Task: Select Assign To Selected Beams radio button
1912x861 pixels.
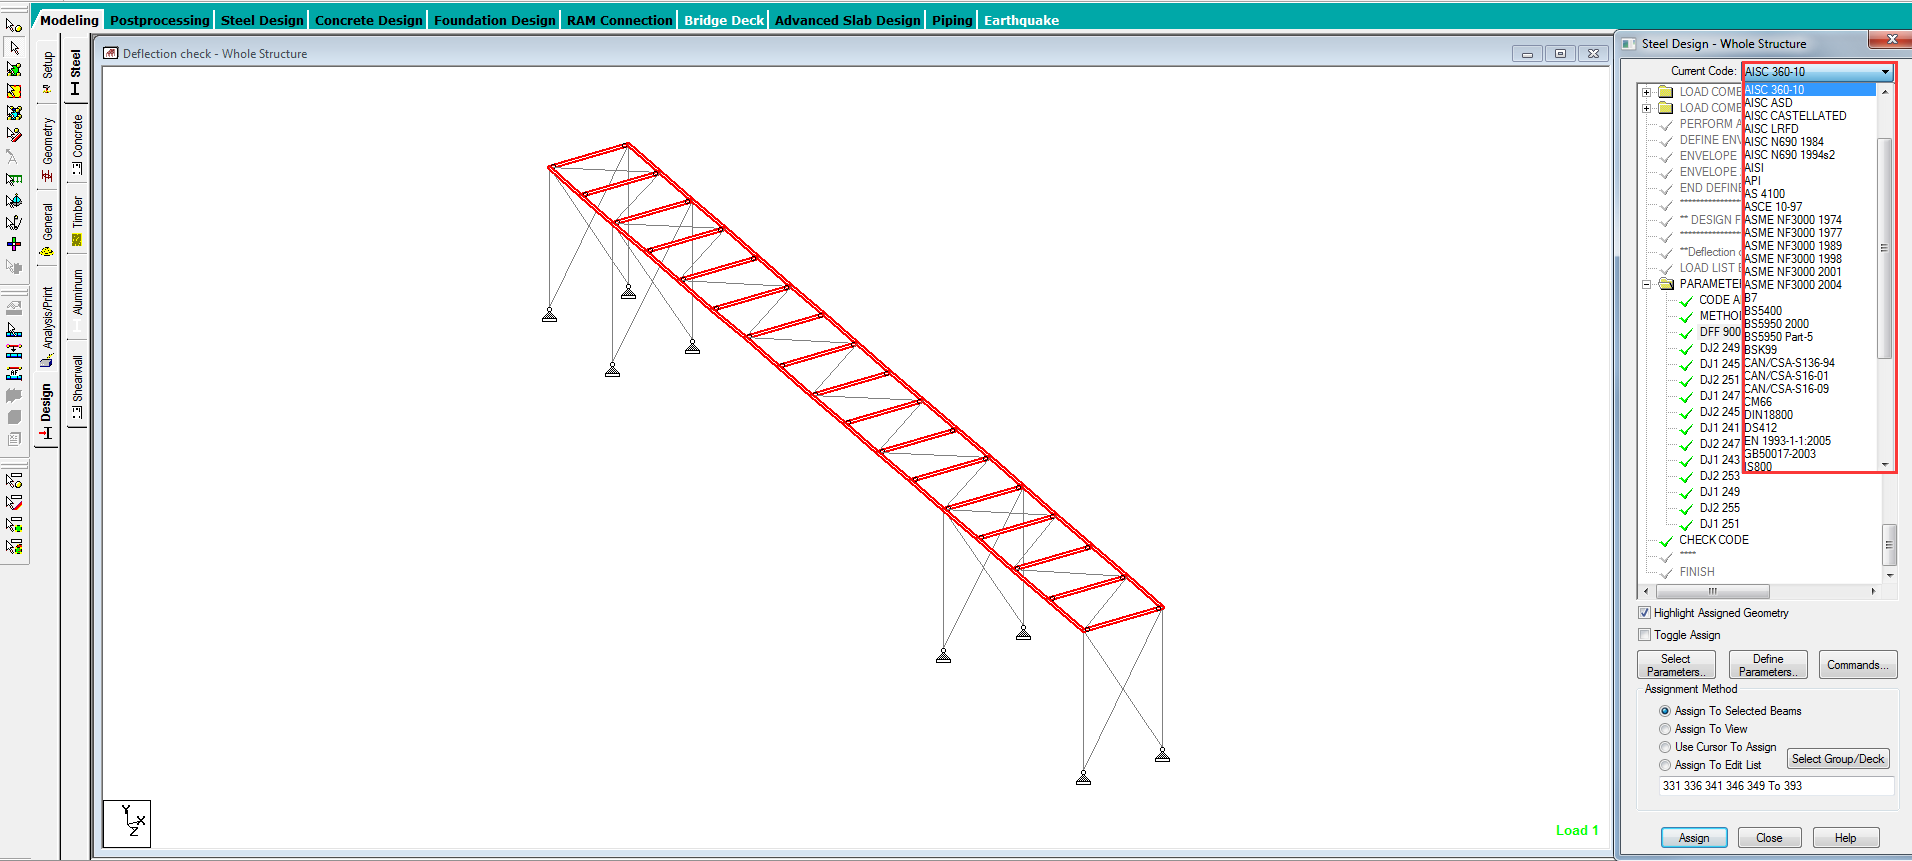Action: [x=1665, y=711]
